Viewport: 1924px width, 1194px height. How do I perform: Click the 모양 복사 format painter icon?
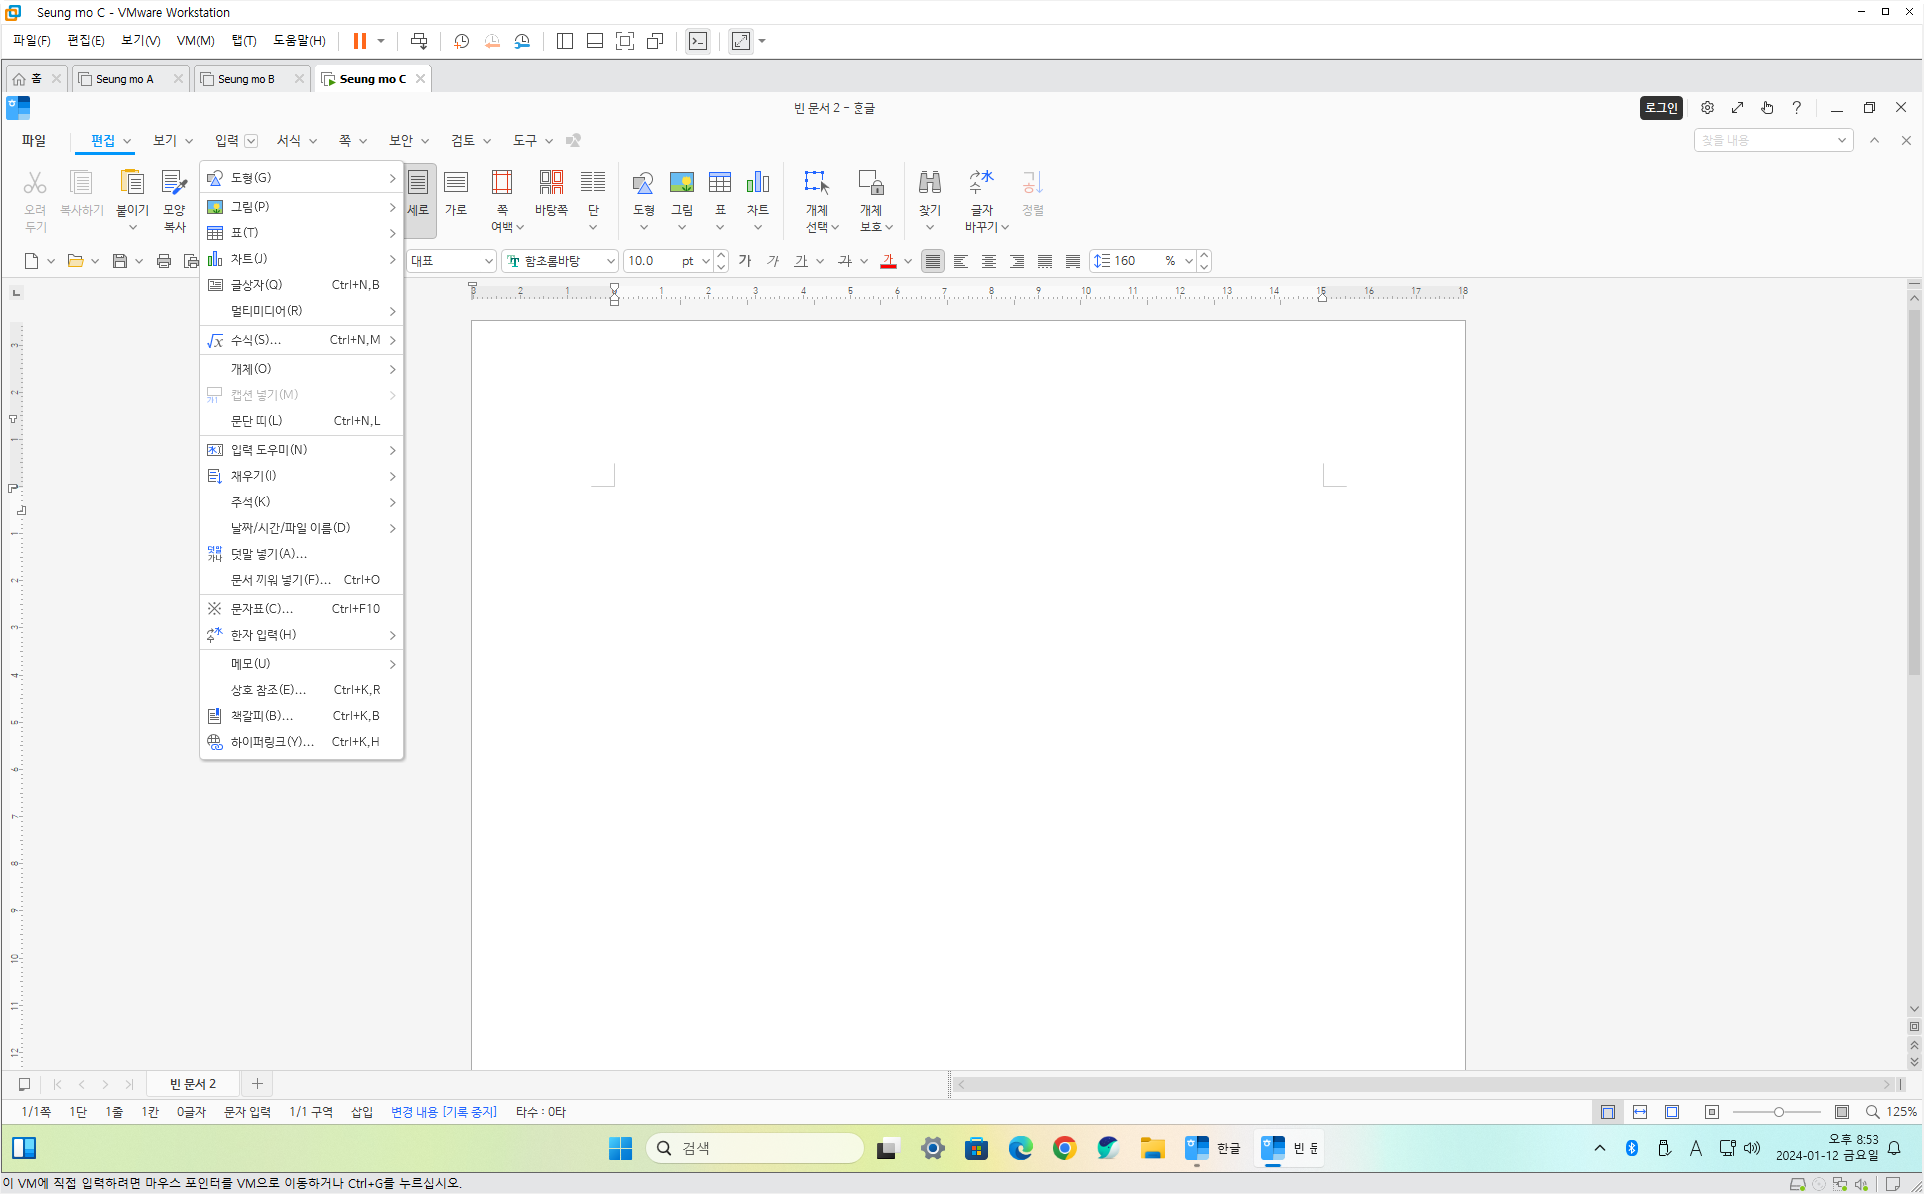point(174,184)
